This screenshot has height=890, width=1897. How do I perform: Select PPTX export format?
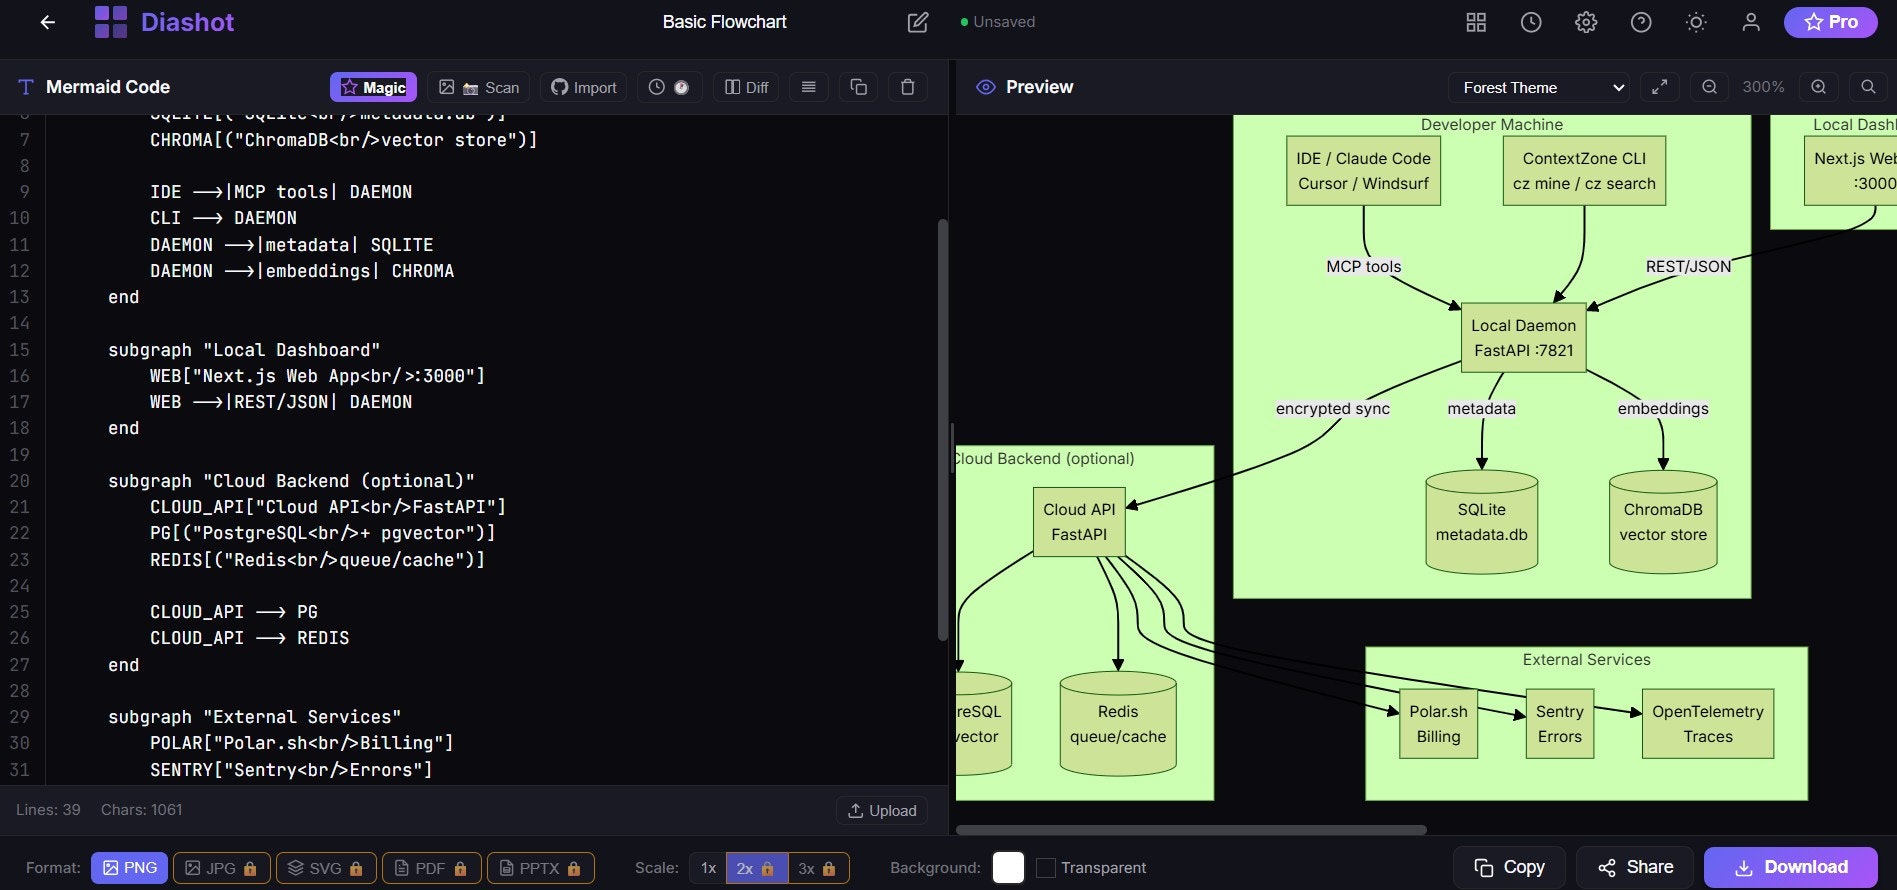(541, 867)
